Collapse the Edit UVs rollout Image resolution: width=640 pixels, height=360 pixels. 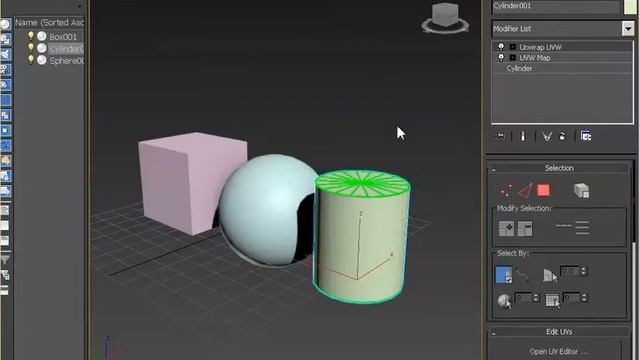click(x=559, y=332)
